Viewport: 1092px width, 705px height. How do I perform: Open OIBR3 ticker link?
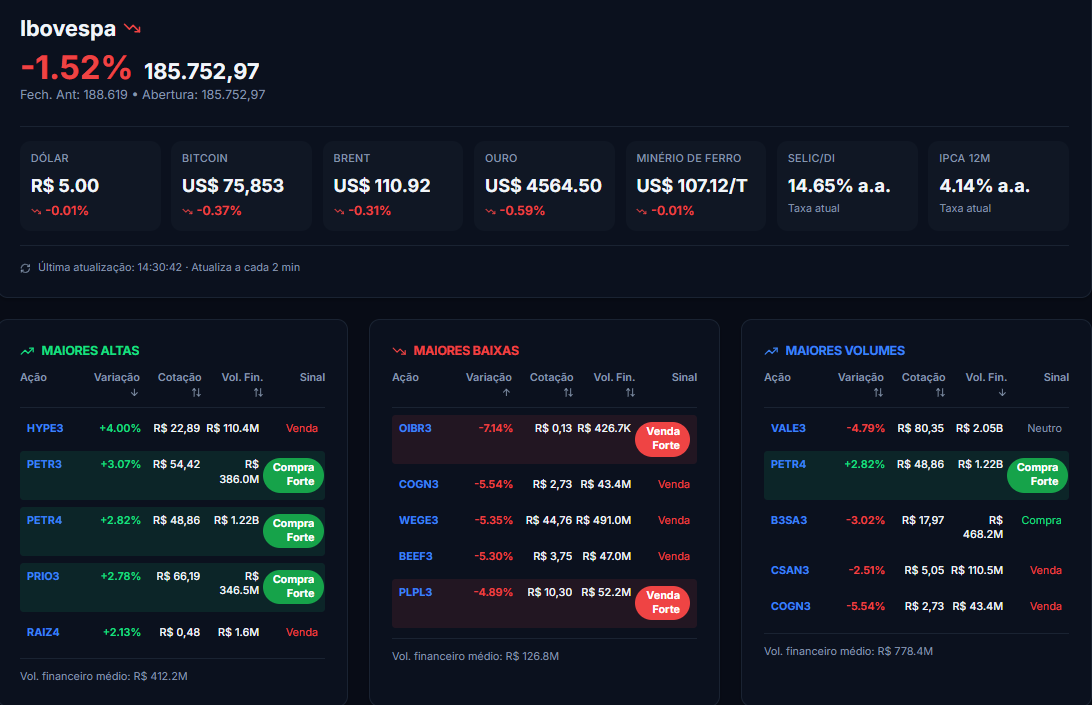coord(415,428)
